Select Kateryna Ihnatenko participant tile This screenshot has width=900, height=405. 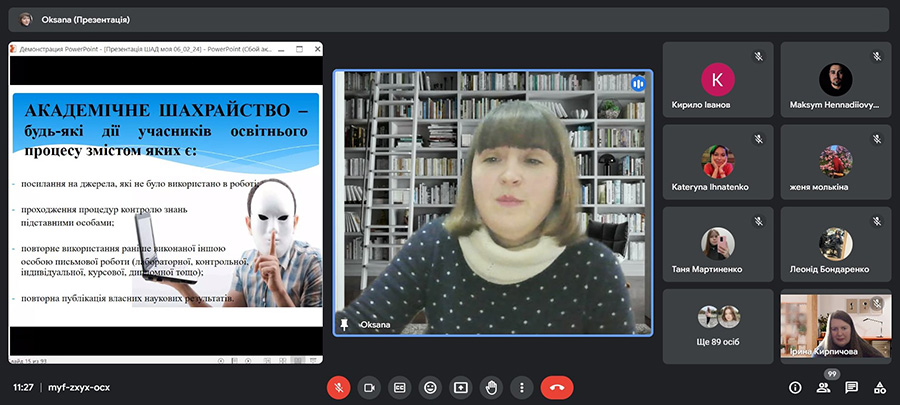pyautogui.click(x=718, y=162)
